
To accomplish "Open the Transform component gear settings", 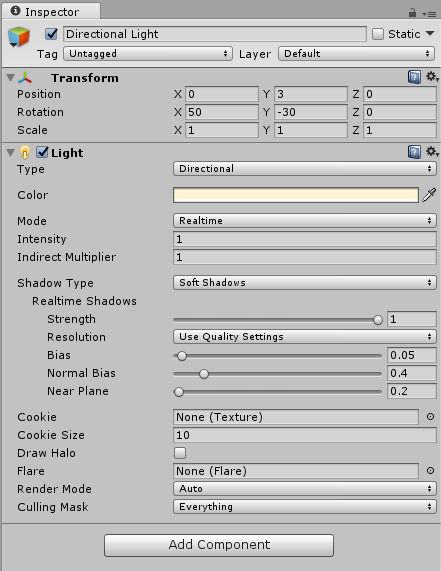I will pos(432,77).
